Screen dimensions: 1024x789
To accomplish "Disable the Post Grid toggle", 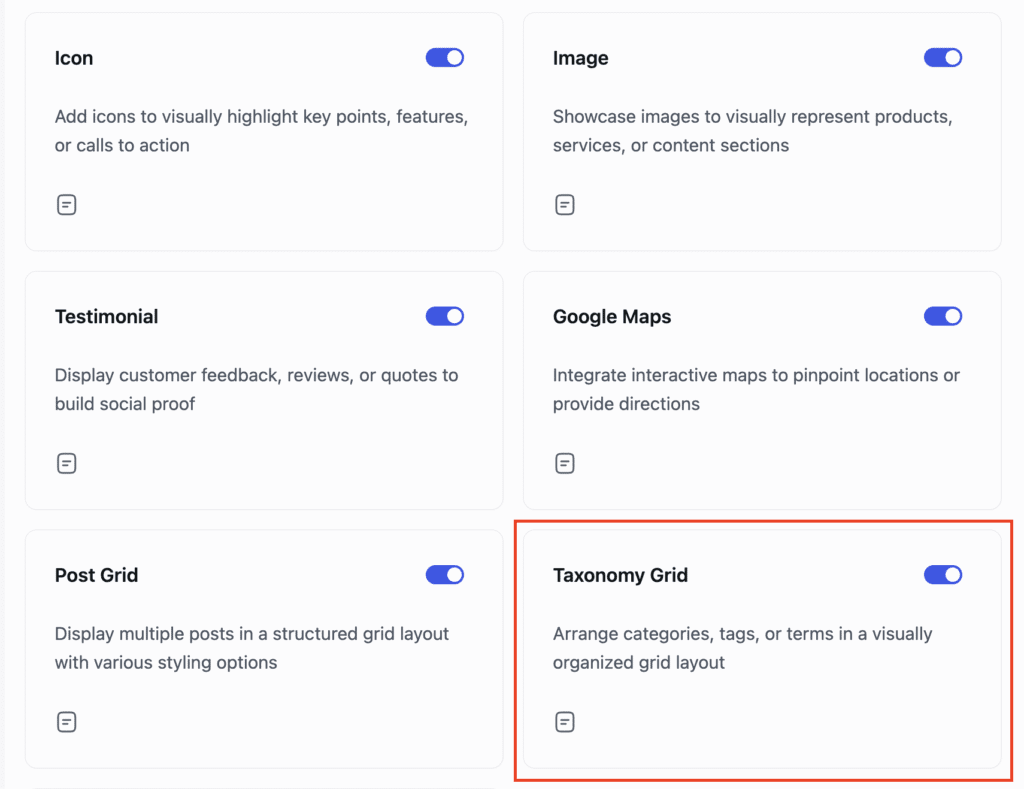I will pyautogui.click(x=445, y=575).
